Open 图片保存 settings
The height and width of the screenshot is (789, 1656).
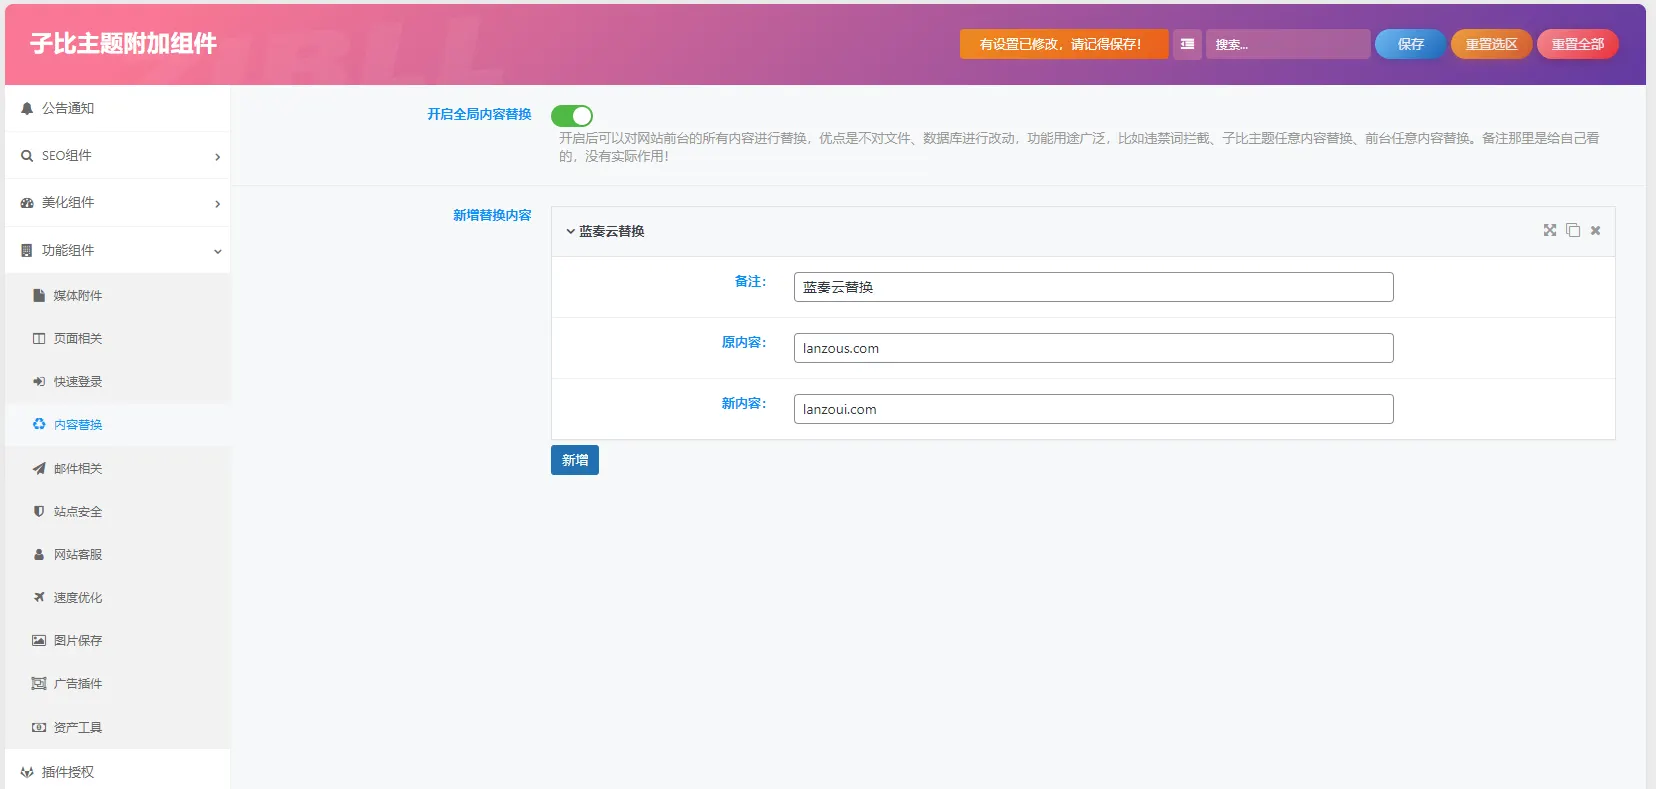click(x=118, y=640)
